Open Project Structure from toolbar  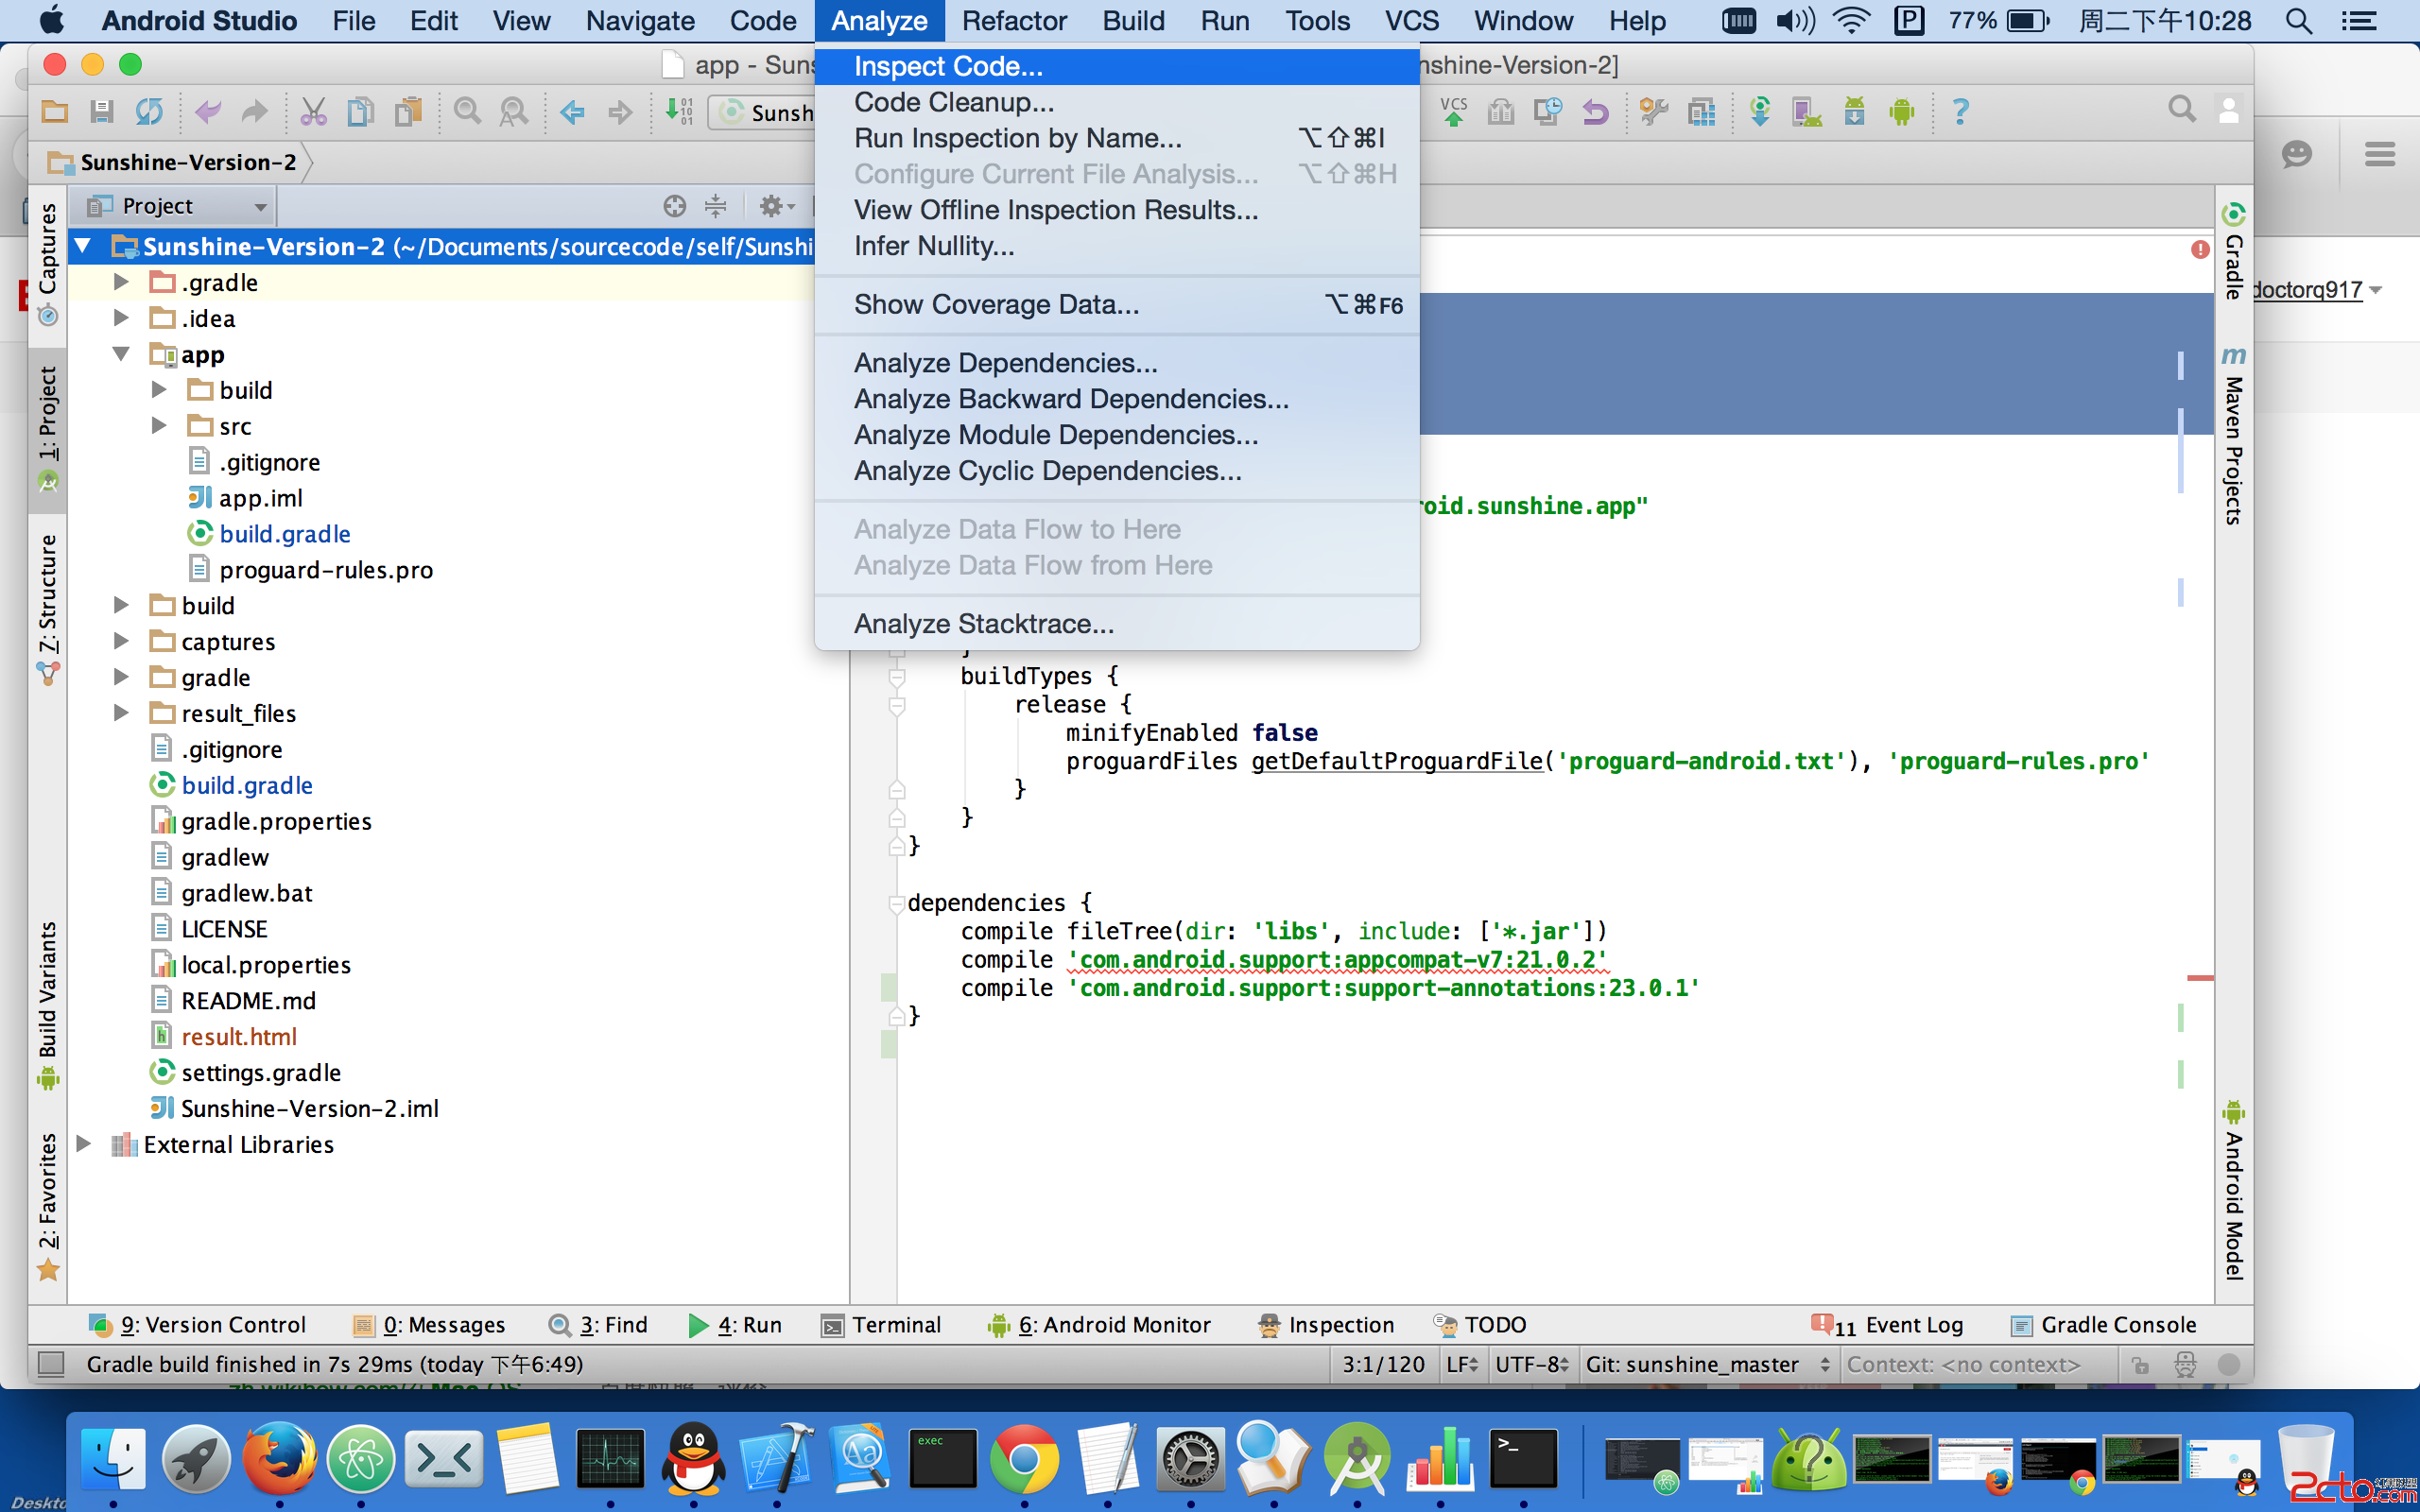[x=1701, y=112]
